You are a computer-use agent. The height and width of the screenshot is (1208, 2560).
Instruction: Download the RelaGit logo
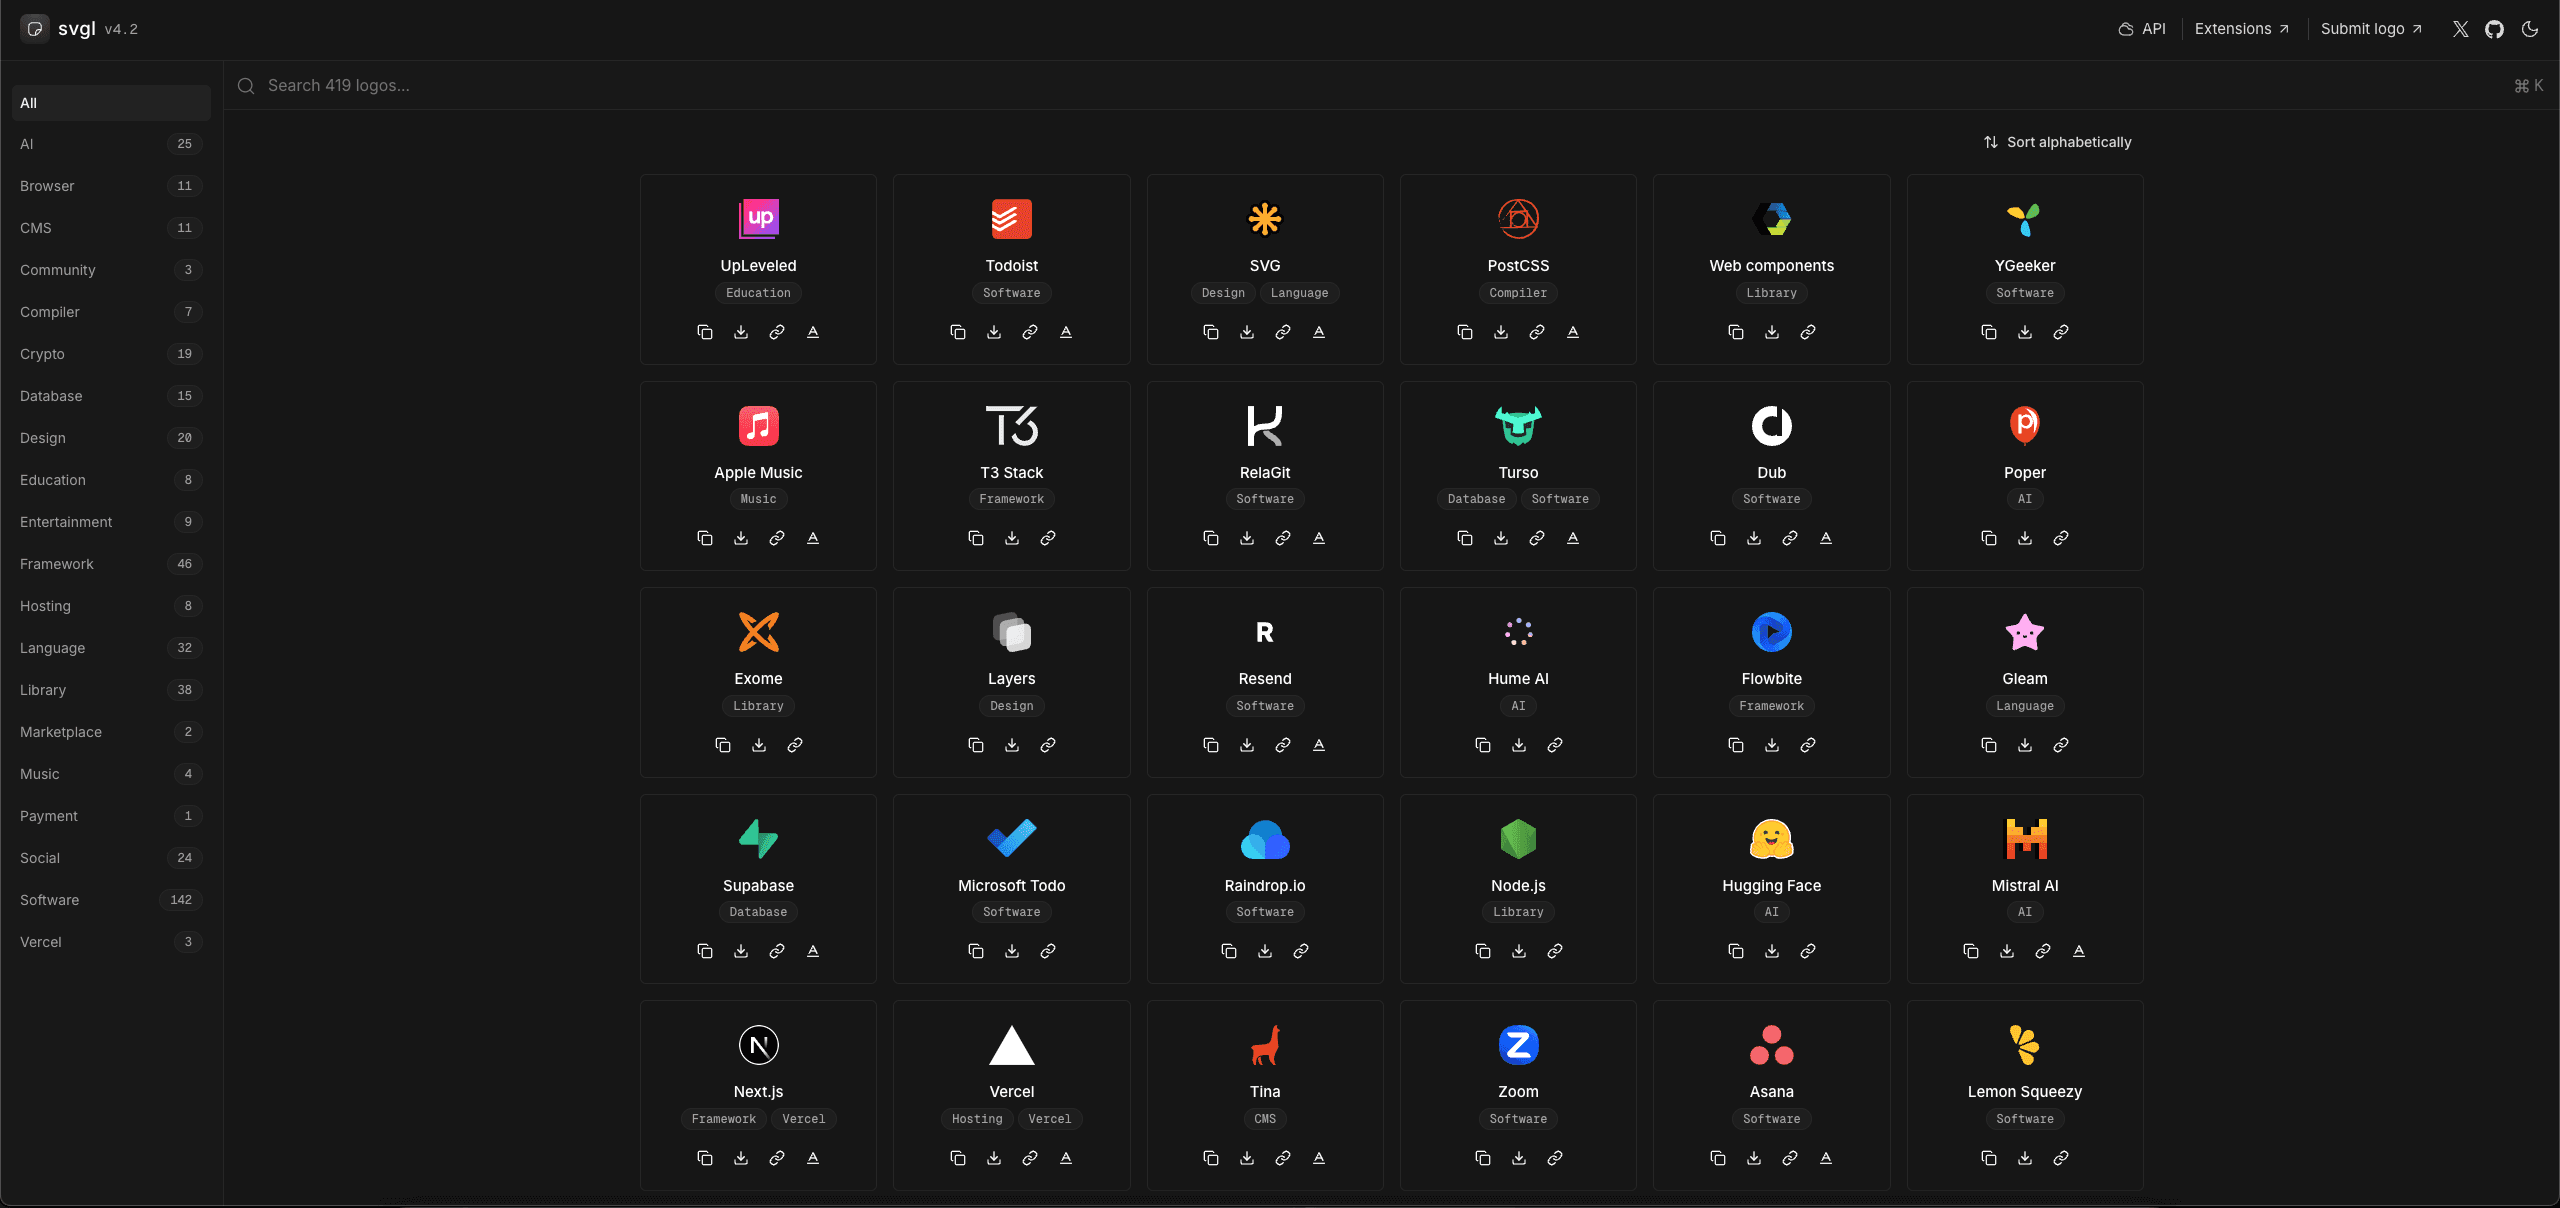1247,538
